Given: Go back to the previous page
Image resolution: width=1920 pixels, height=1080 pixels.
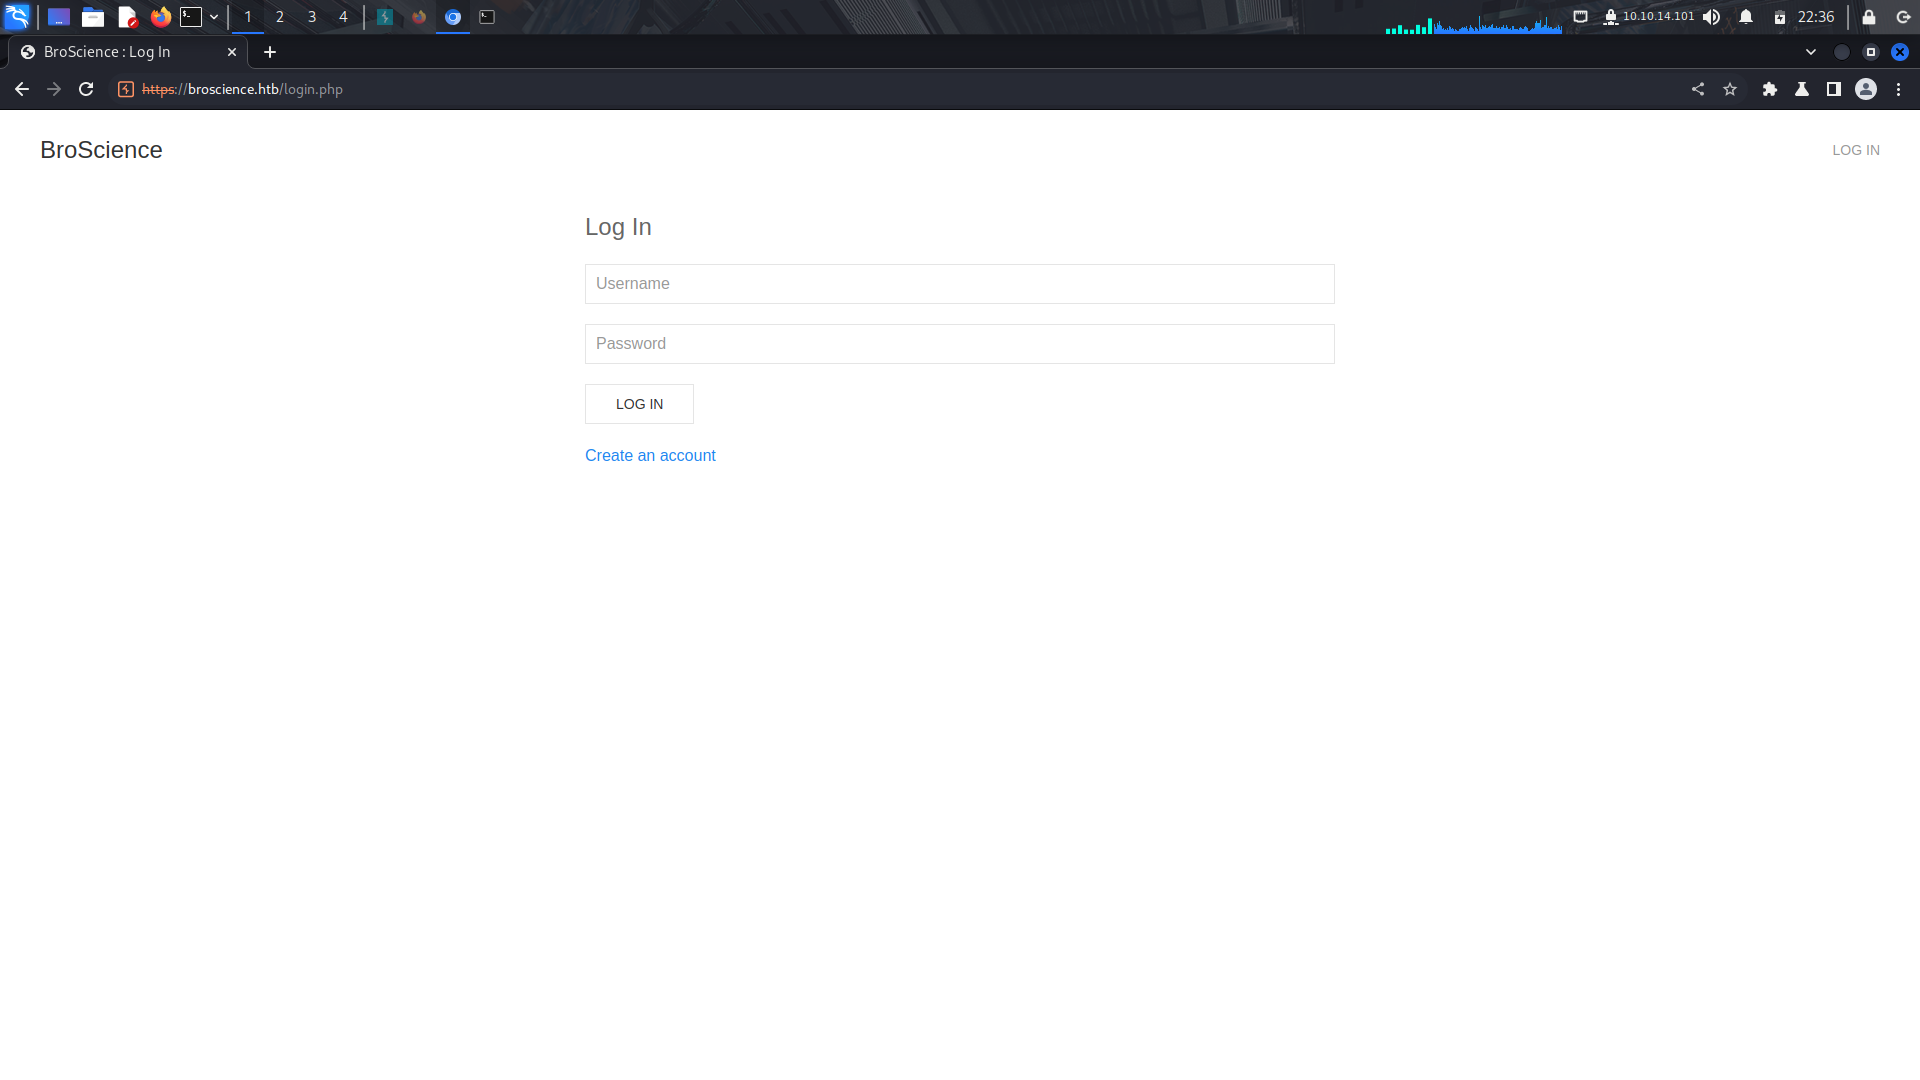Looking at the screenshot, I should (x=22, y=89).
